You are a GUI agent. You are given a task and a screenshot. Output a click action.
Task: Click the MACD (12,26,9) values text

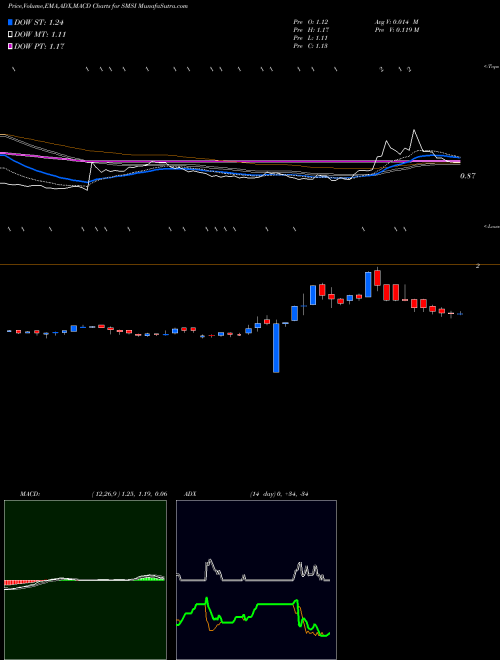(x=129, y=494)
